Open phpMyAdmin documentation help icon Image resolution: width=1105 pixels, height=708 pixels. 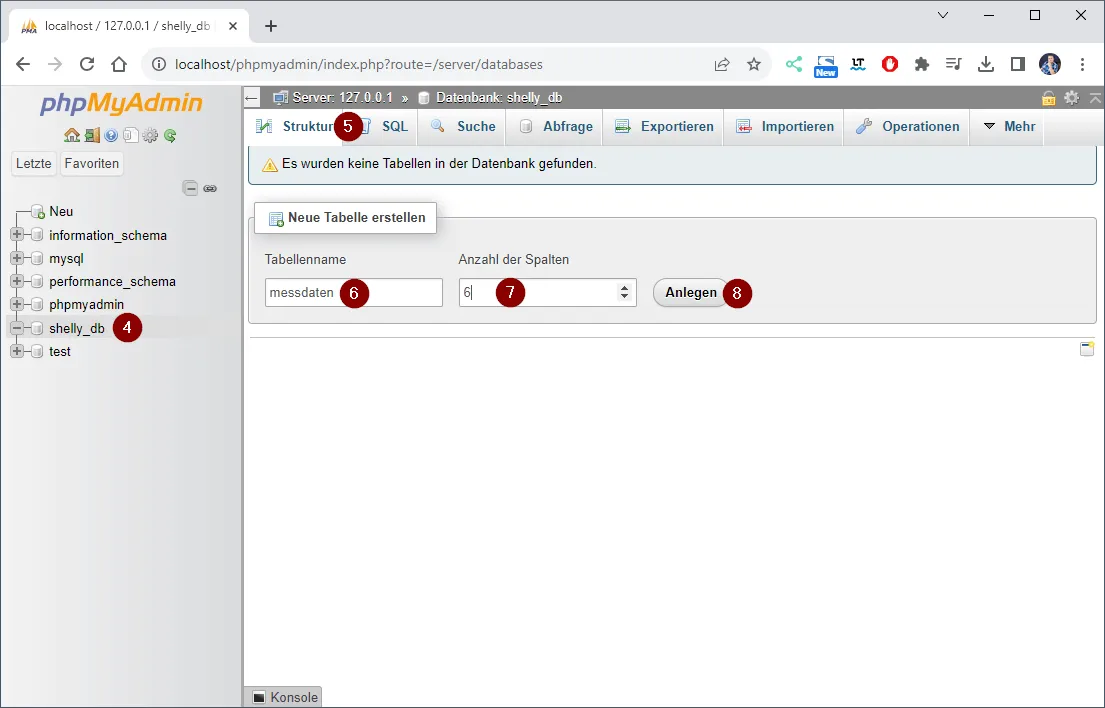[111, 136]
